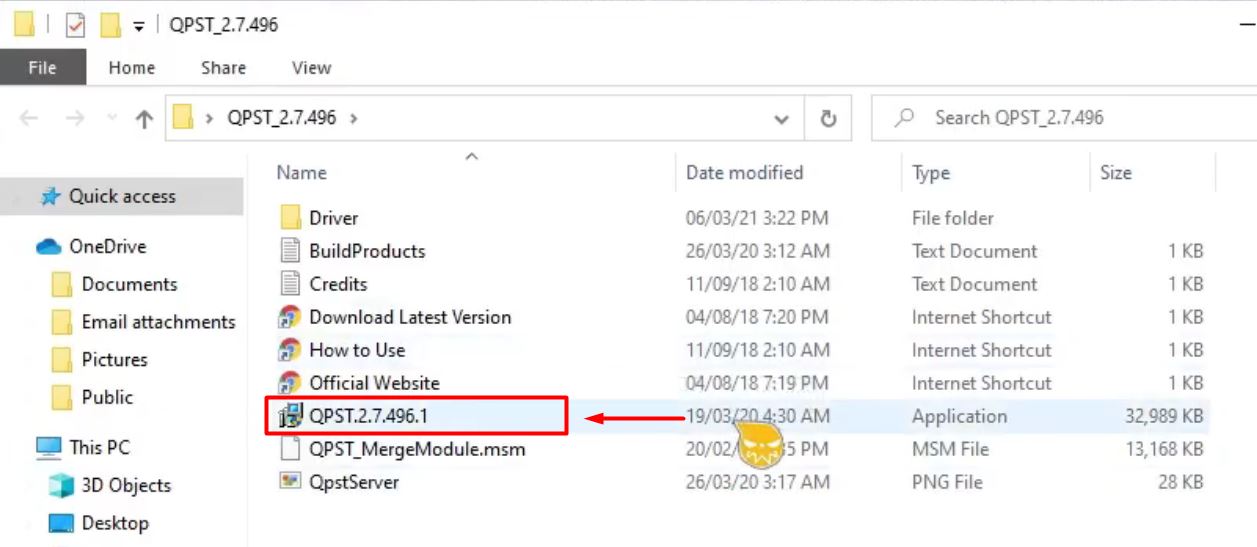Image resolution: width=1257 pixels, height=547 pixels.
Task: Click the date 26/03/20 3:17 AM
Action: (x=757, y=482)
